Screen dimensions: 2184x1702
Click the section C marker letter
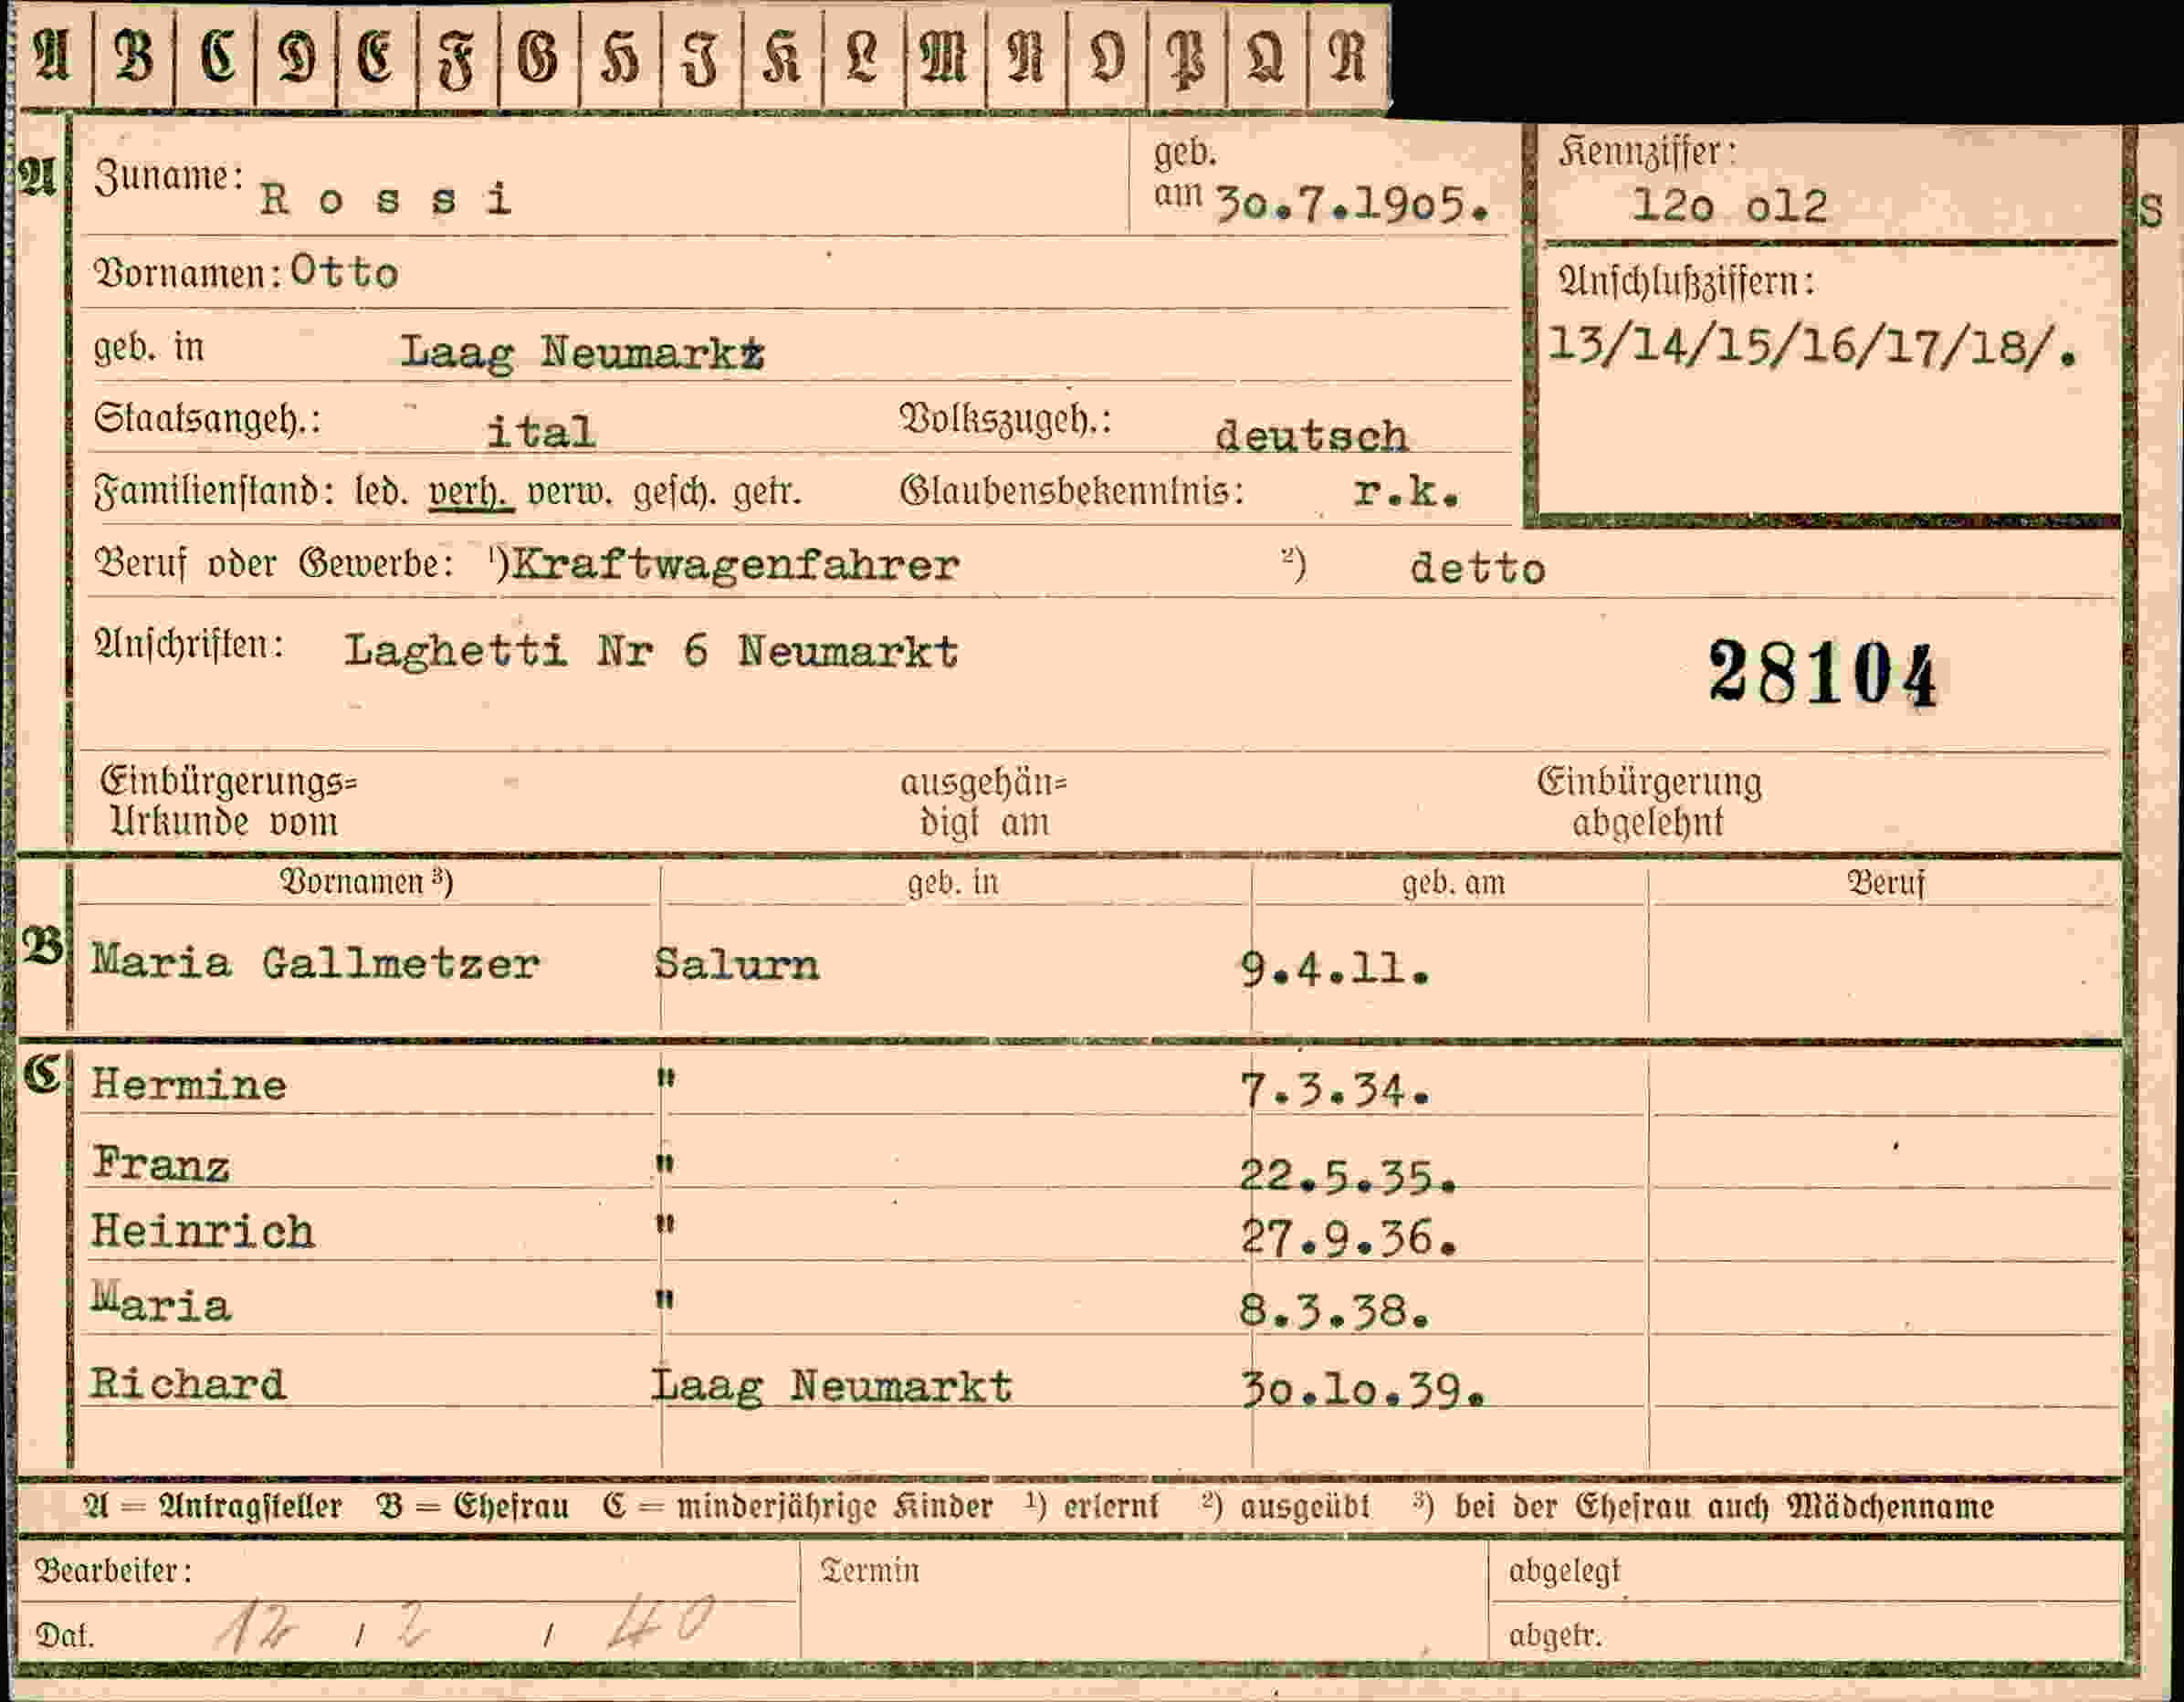point(42,1076)
